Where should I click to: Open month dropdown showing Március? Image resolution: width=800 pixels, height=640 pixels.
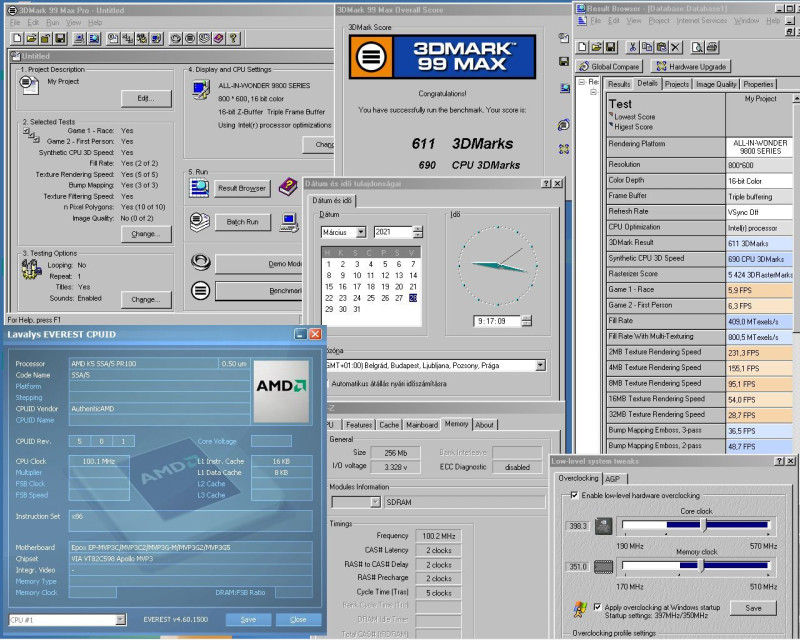point(361,232)
